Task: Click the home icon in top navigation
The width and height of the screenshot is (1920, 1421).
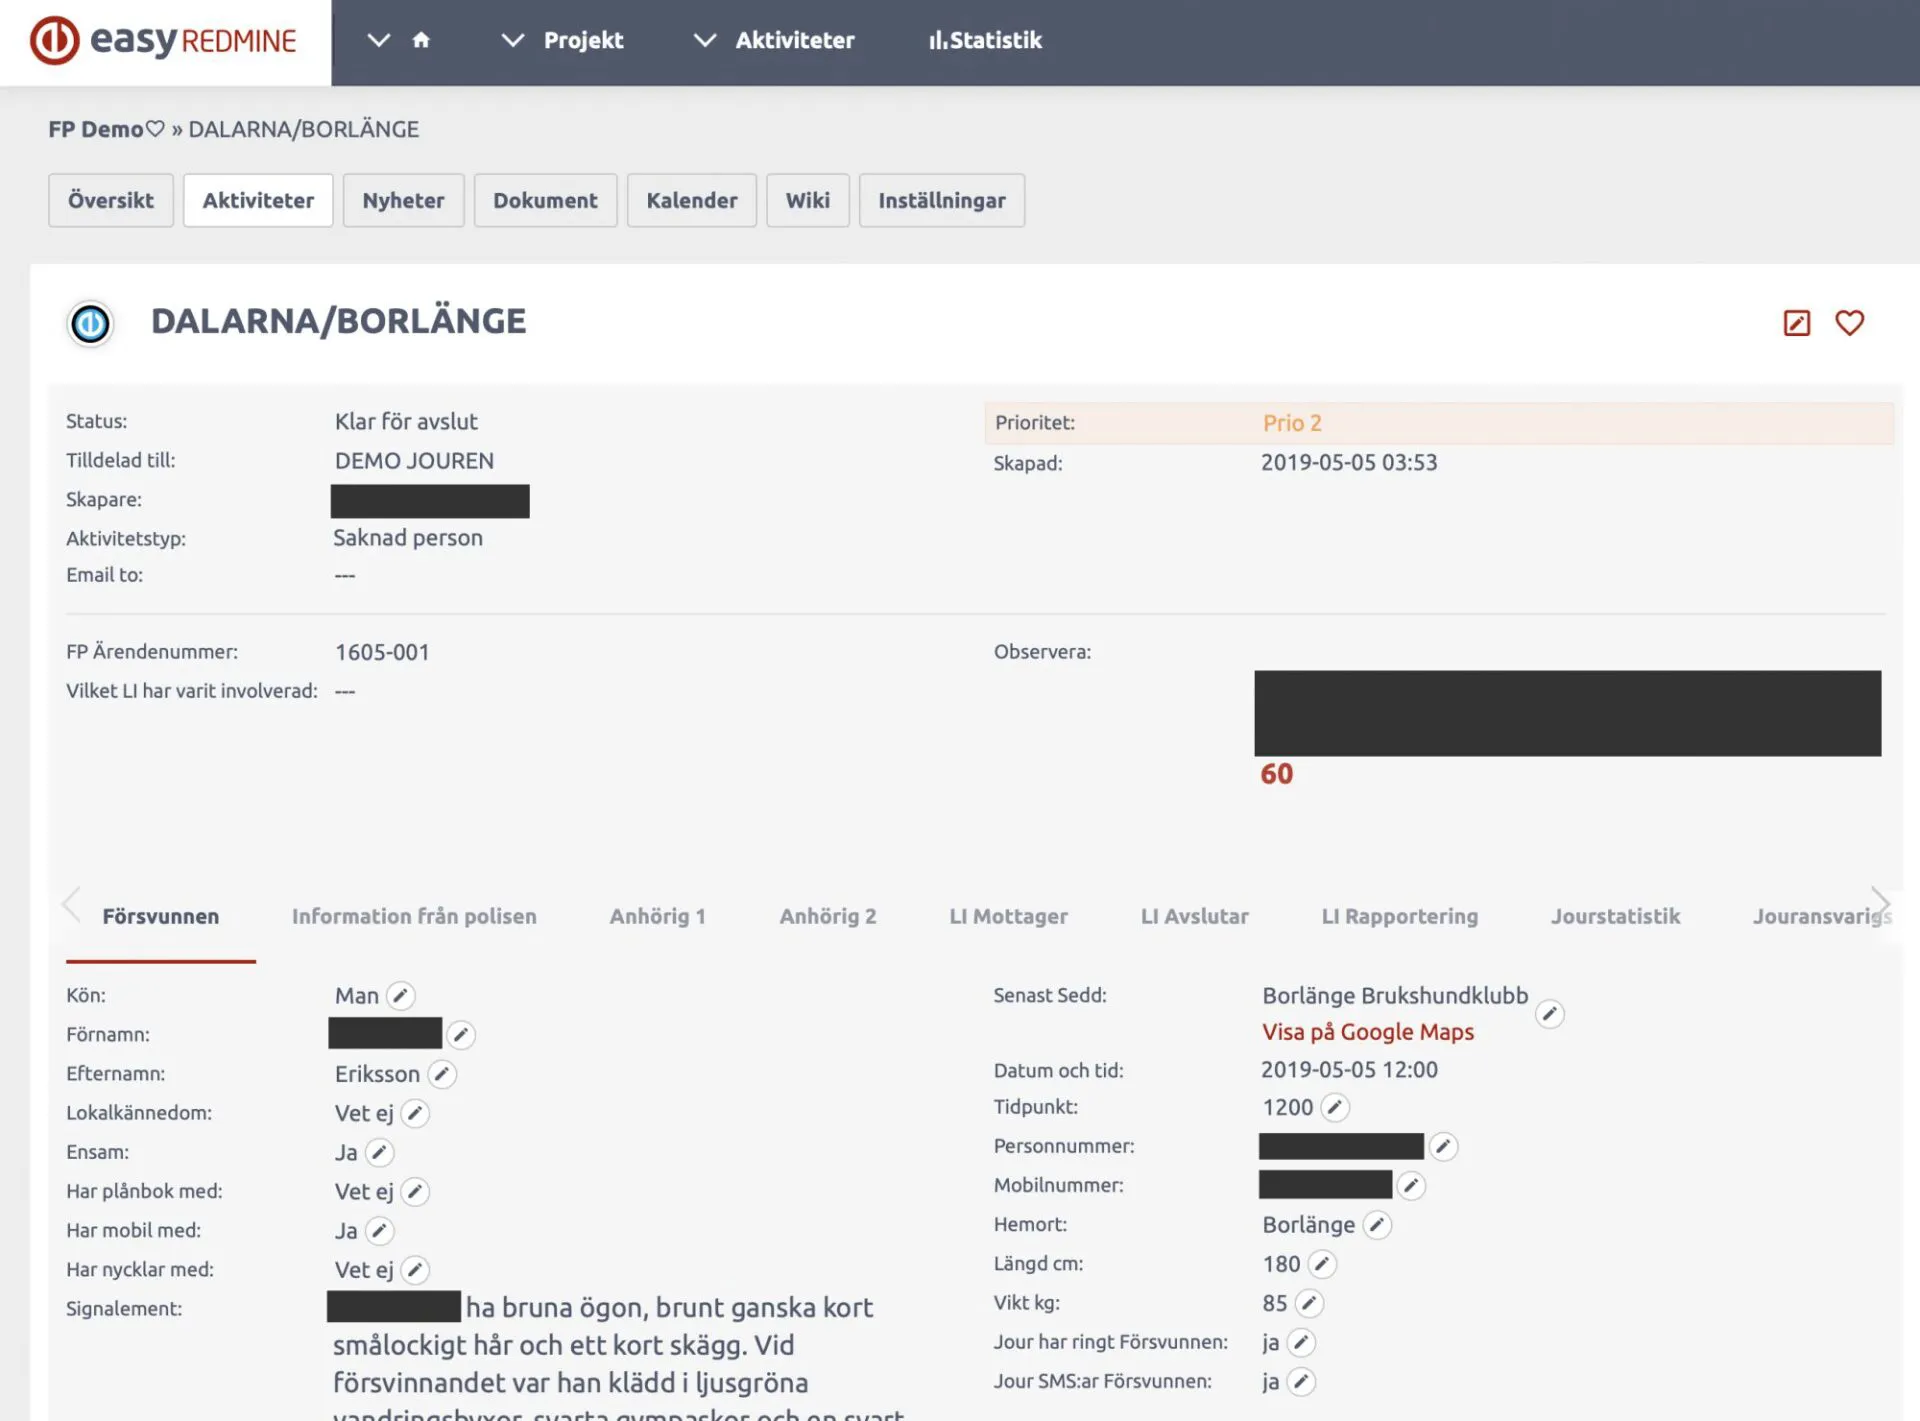Action: click(421, 40)
